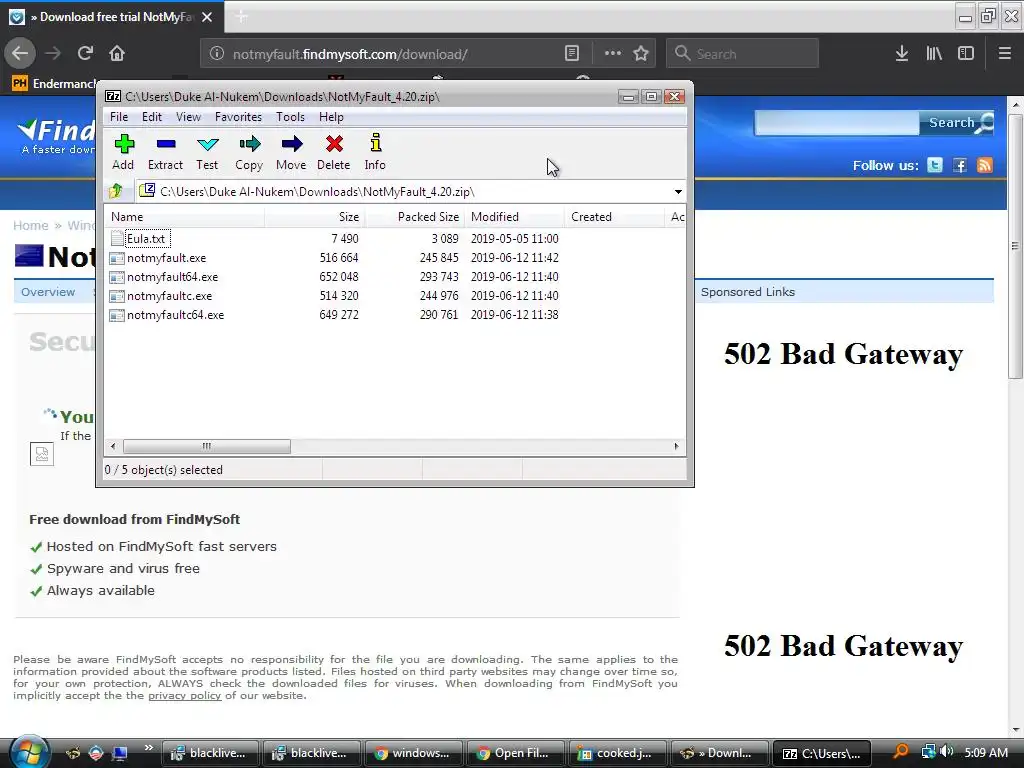Image resolution: width=1024 pixels, height=768 pixels.
Task: Switch to the Overview tab on the webpage
Action: coord(48,292)
